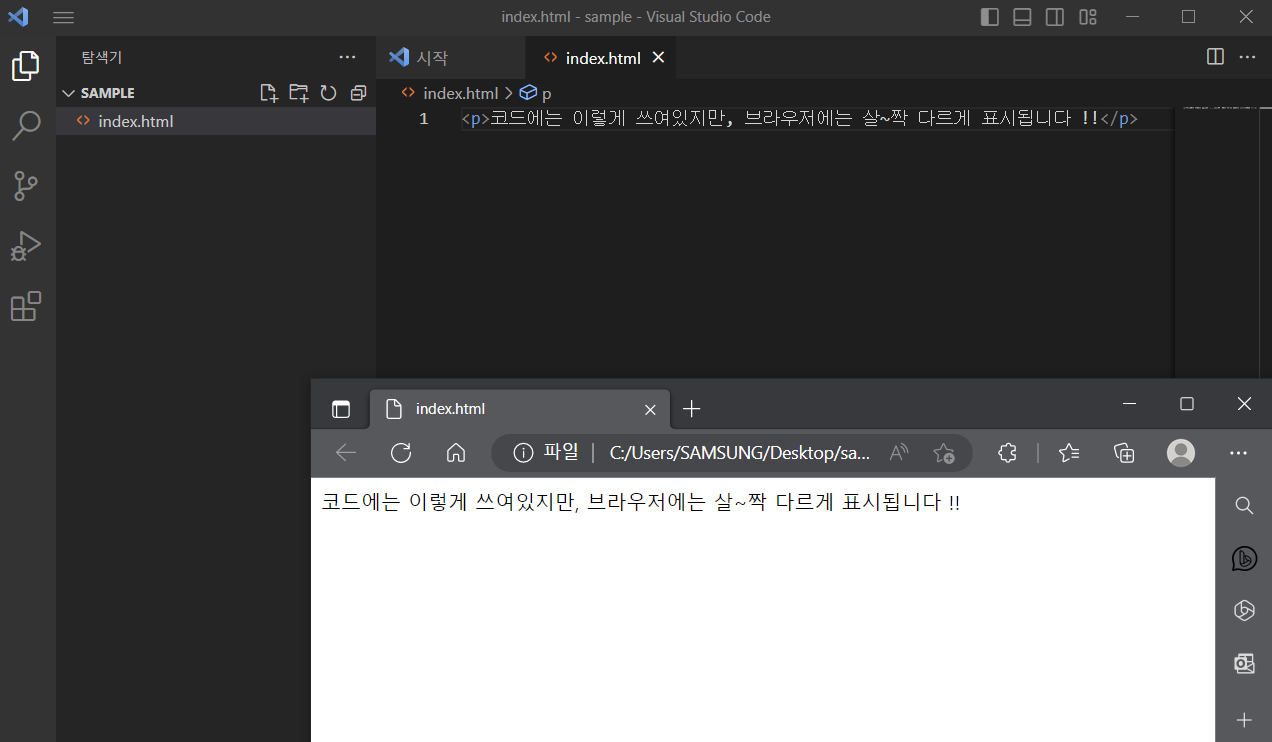
Task: Open Outlook in browser sidebar
Action: 1244,663
